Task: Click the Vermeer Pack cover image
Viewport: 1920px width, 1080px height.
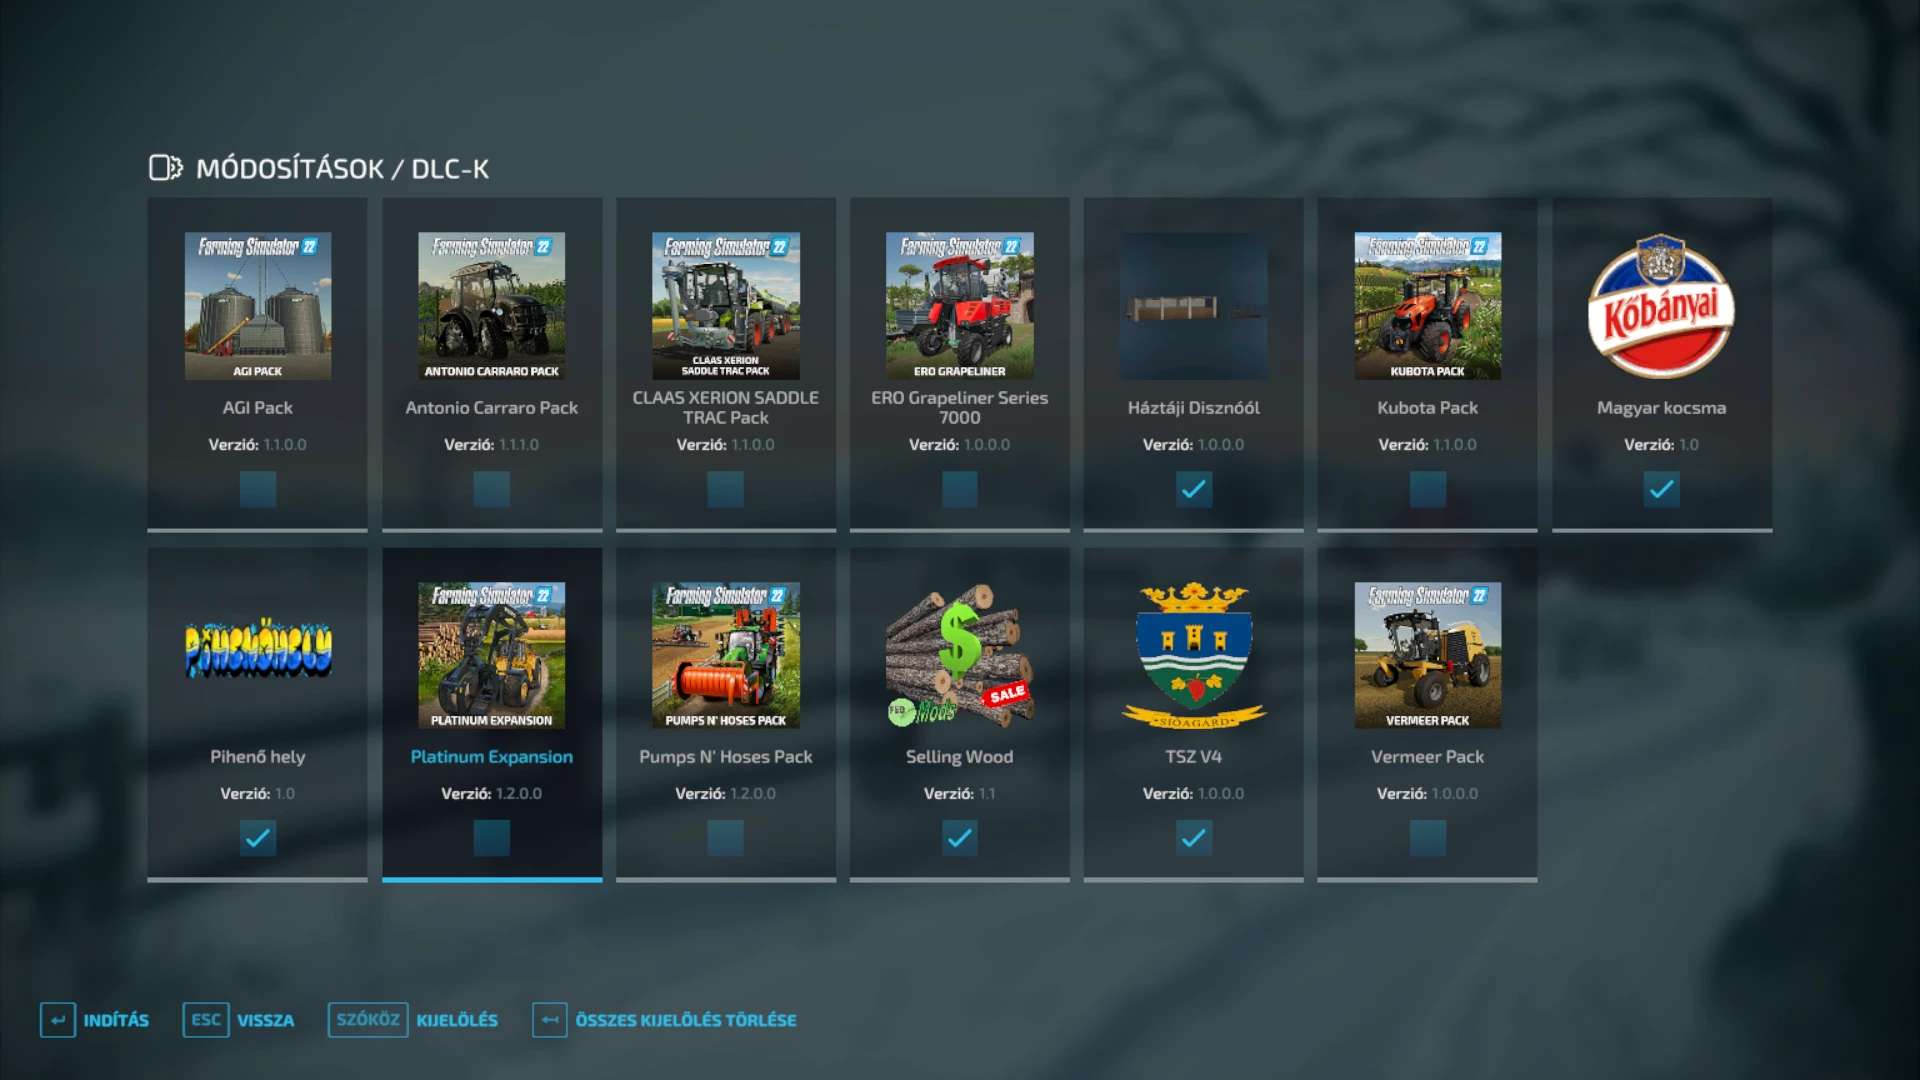Action: 1427,655
